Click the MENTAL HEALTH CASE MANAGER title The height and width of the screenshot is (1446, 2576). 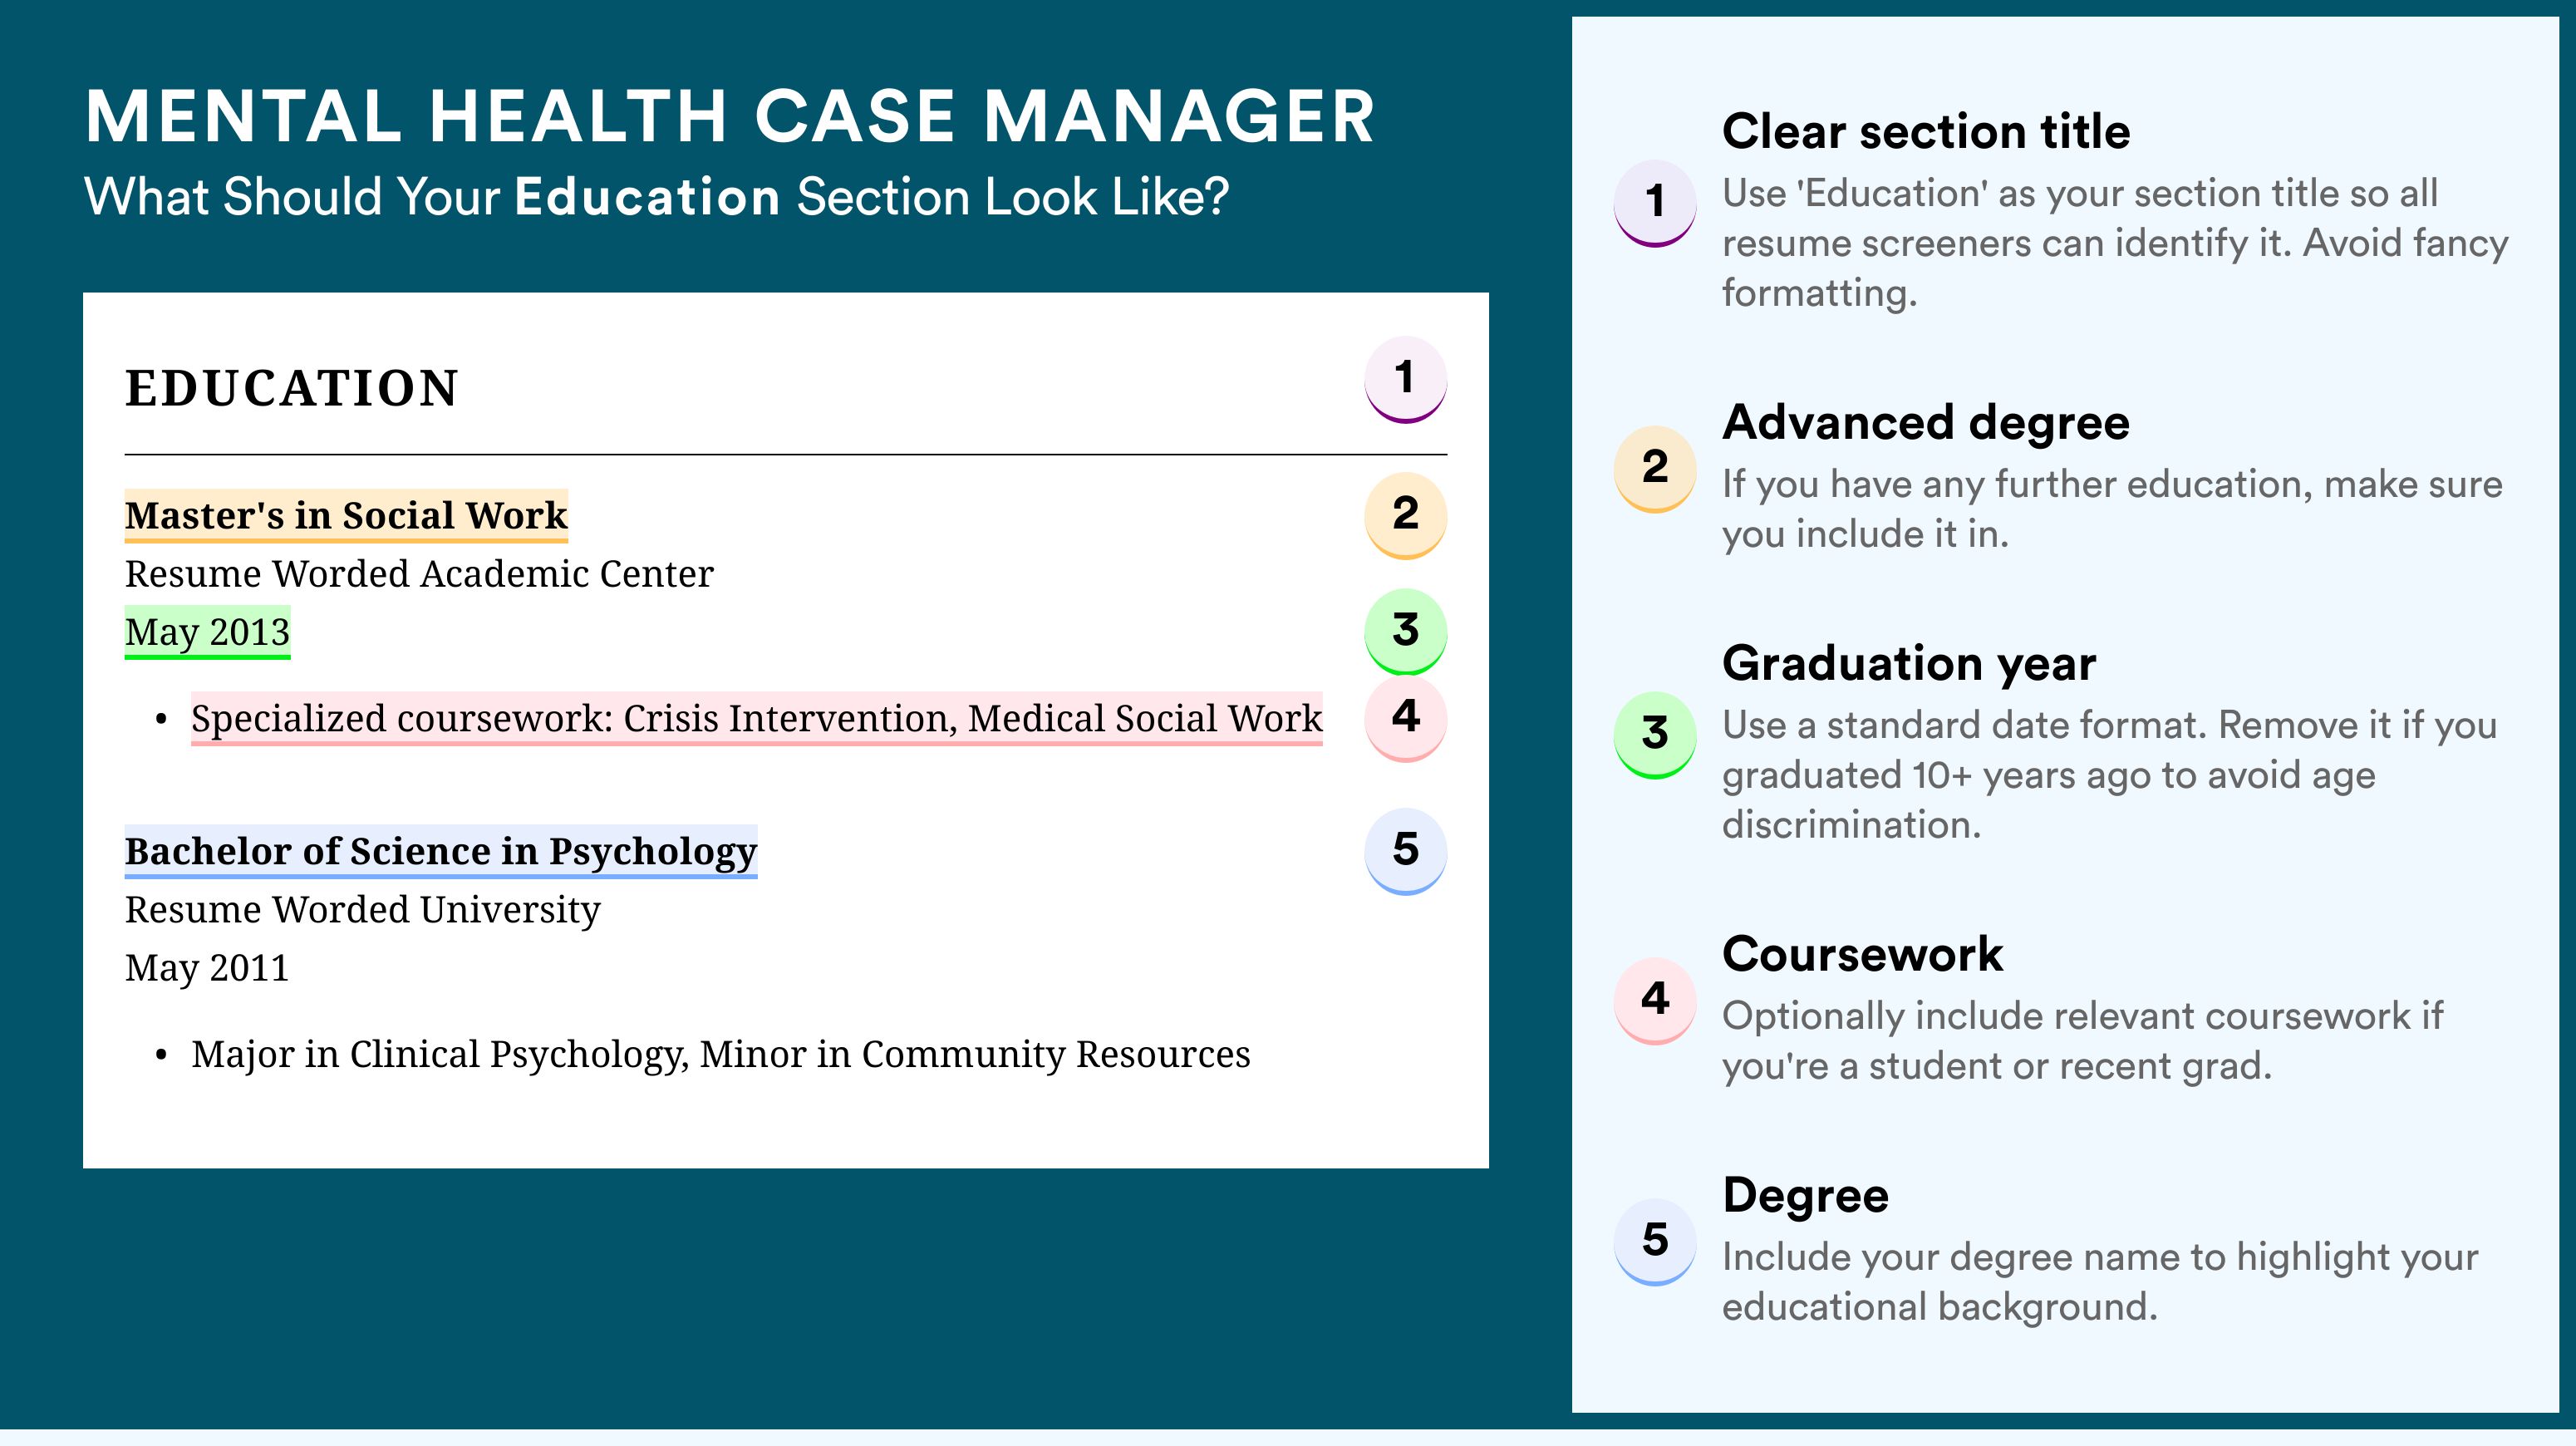tap(730, 117)
